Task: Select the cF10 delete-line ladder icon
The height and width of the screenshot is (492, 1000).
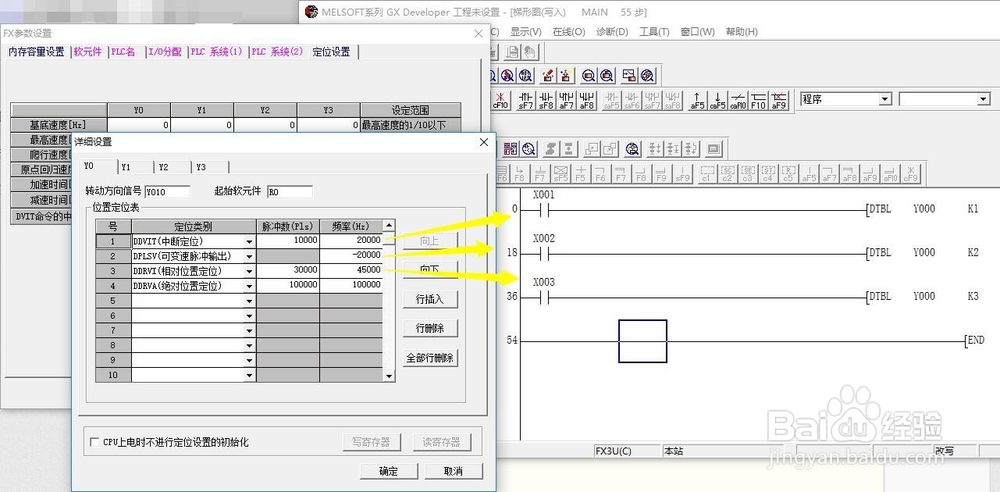Action: (502, 100)
